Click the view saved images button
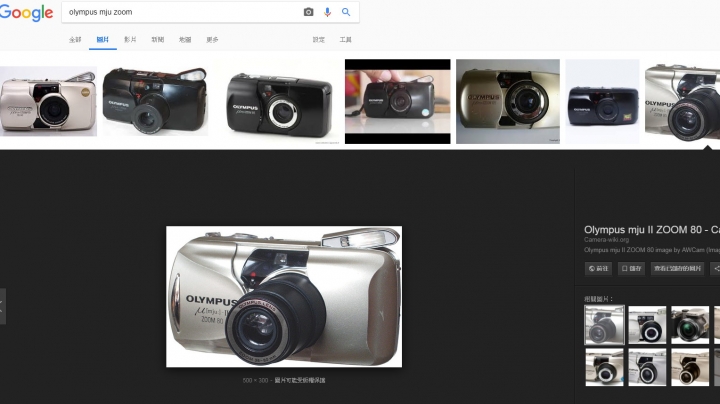 (678, 269)
